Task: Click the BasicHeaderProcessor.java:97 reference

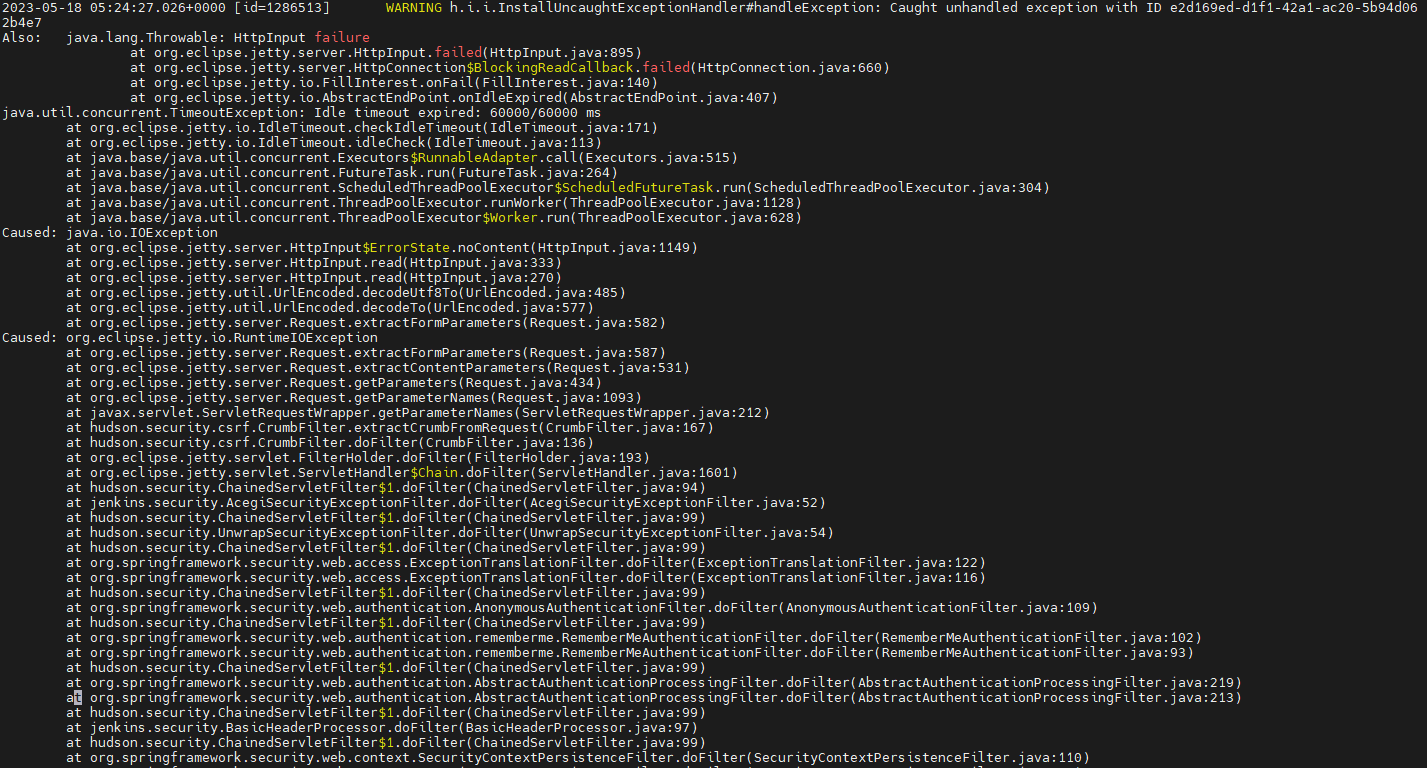Action: point(618,727)
